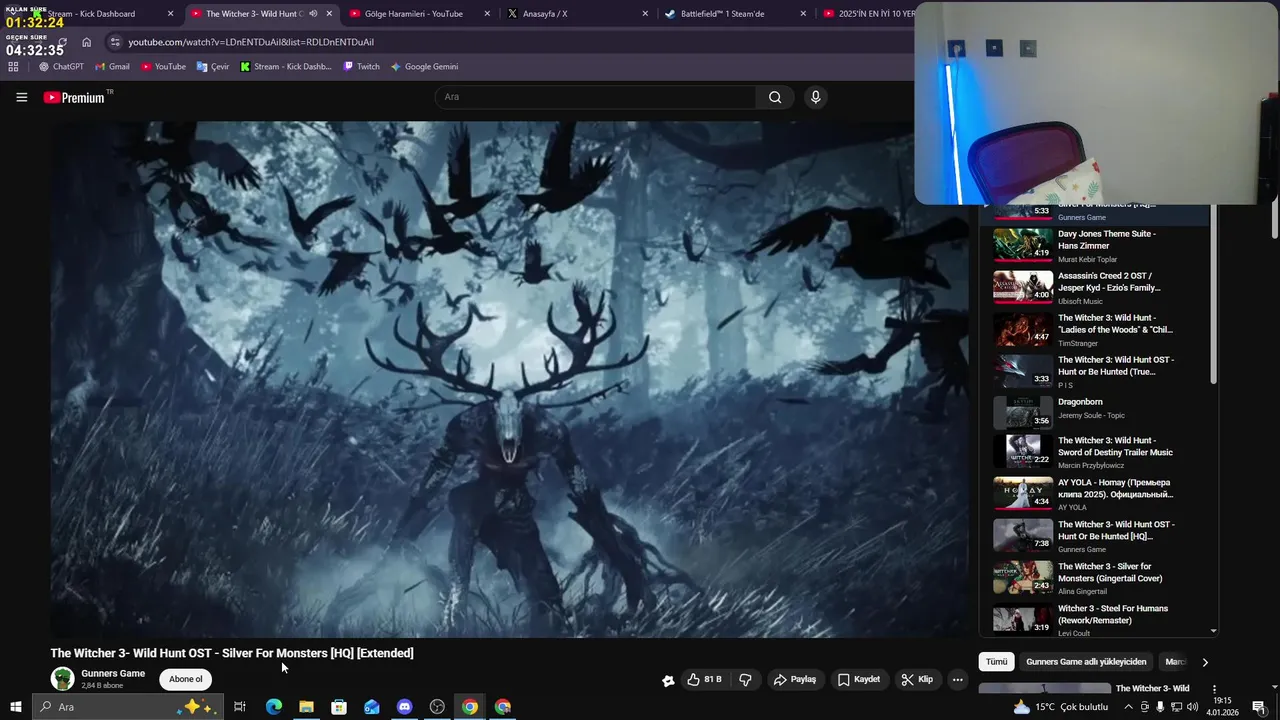
Task: Play Witcher 3 Steel For Humans item
Action: click(1095, 619)
